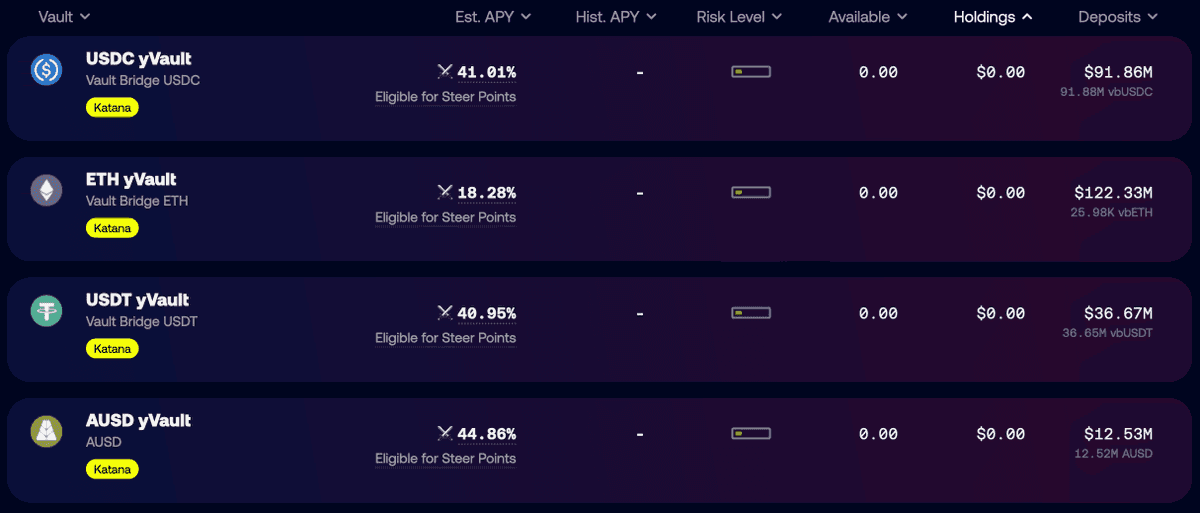Sort vaults by Available column

(x=868, y=17)
